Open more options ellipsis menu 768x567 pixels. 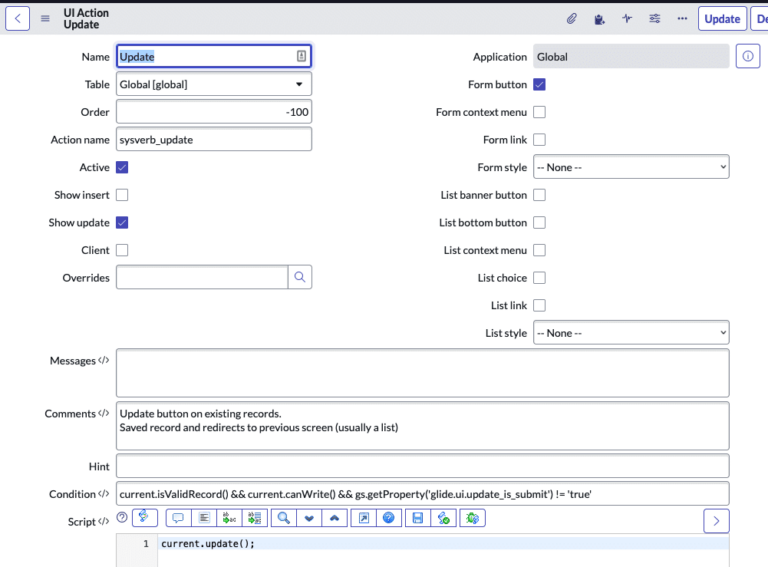tap(682, 19)
